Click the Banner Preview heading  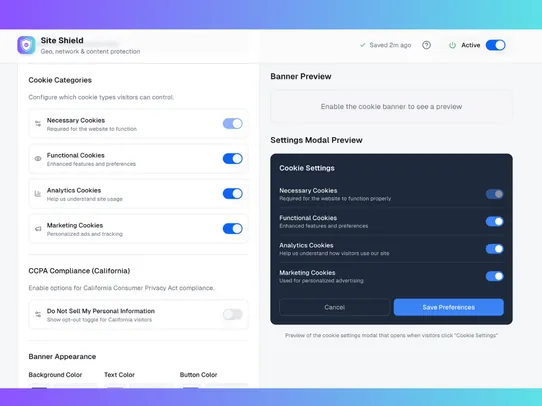point(301,76)
